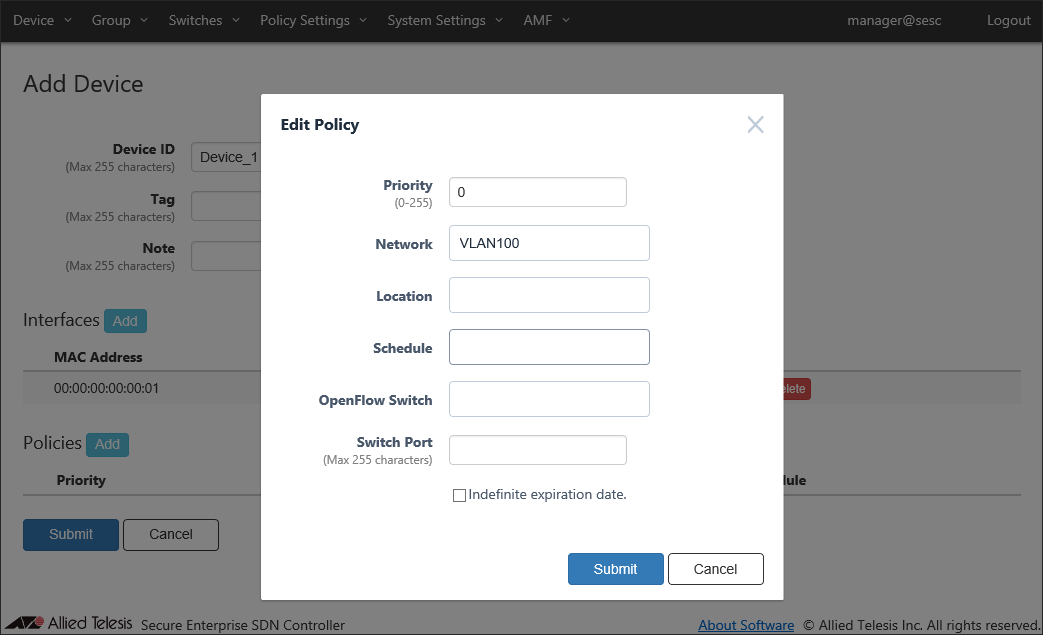Viewport: 1043px width, 635px height.
Task: Click the Logout link
Action: [1008, 20]
